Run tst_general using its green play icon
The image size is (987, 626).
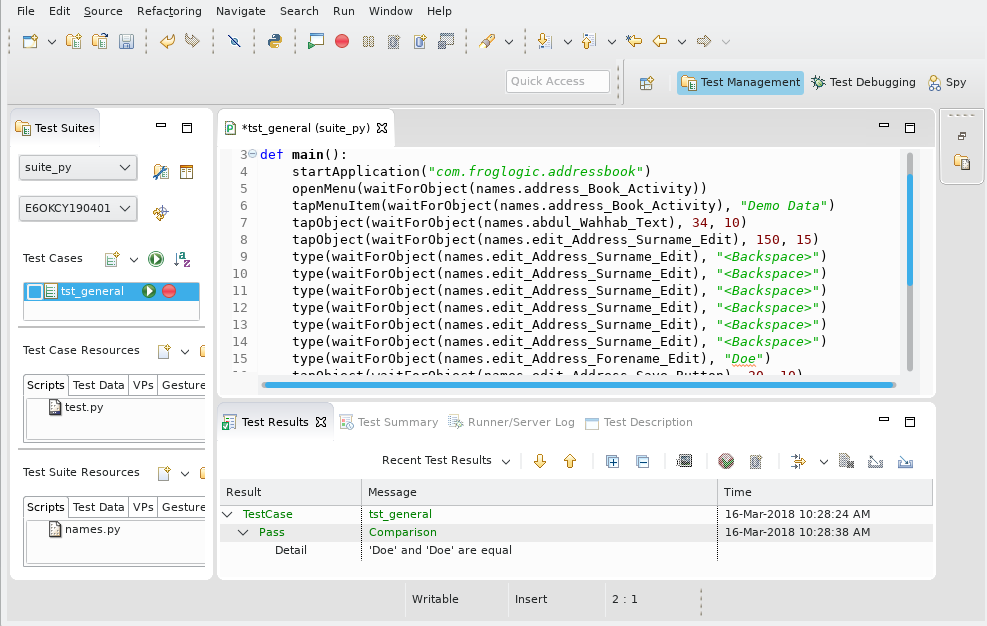(149, 291)
